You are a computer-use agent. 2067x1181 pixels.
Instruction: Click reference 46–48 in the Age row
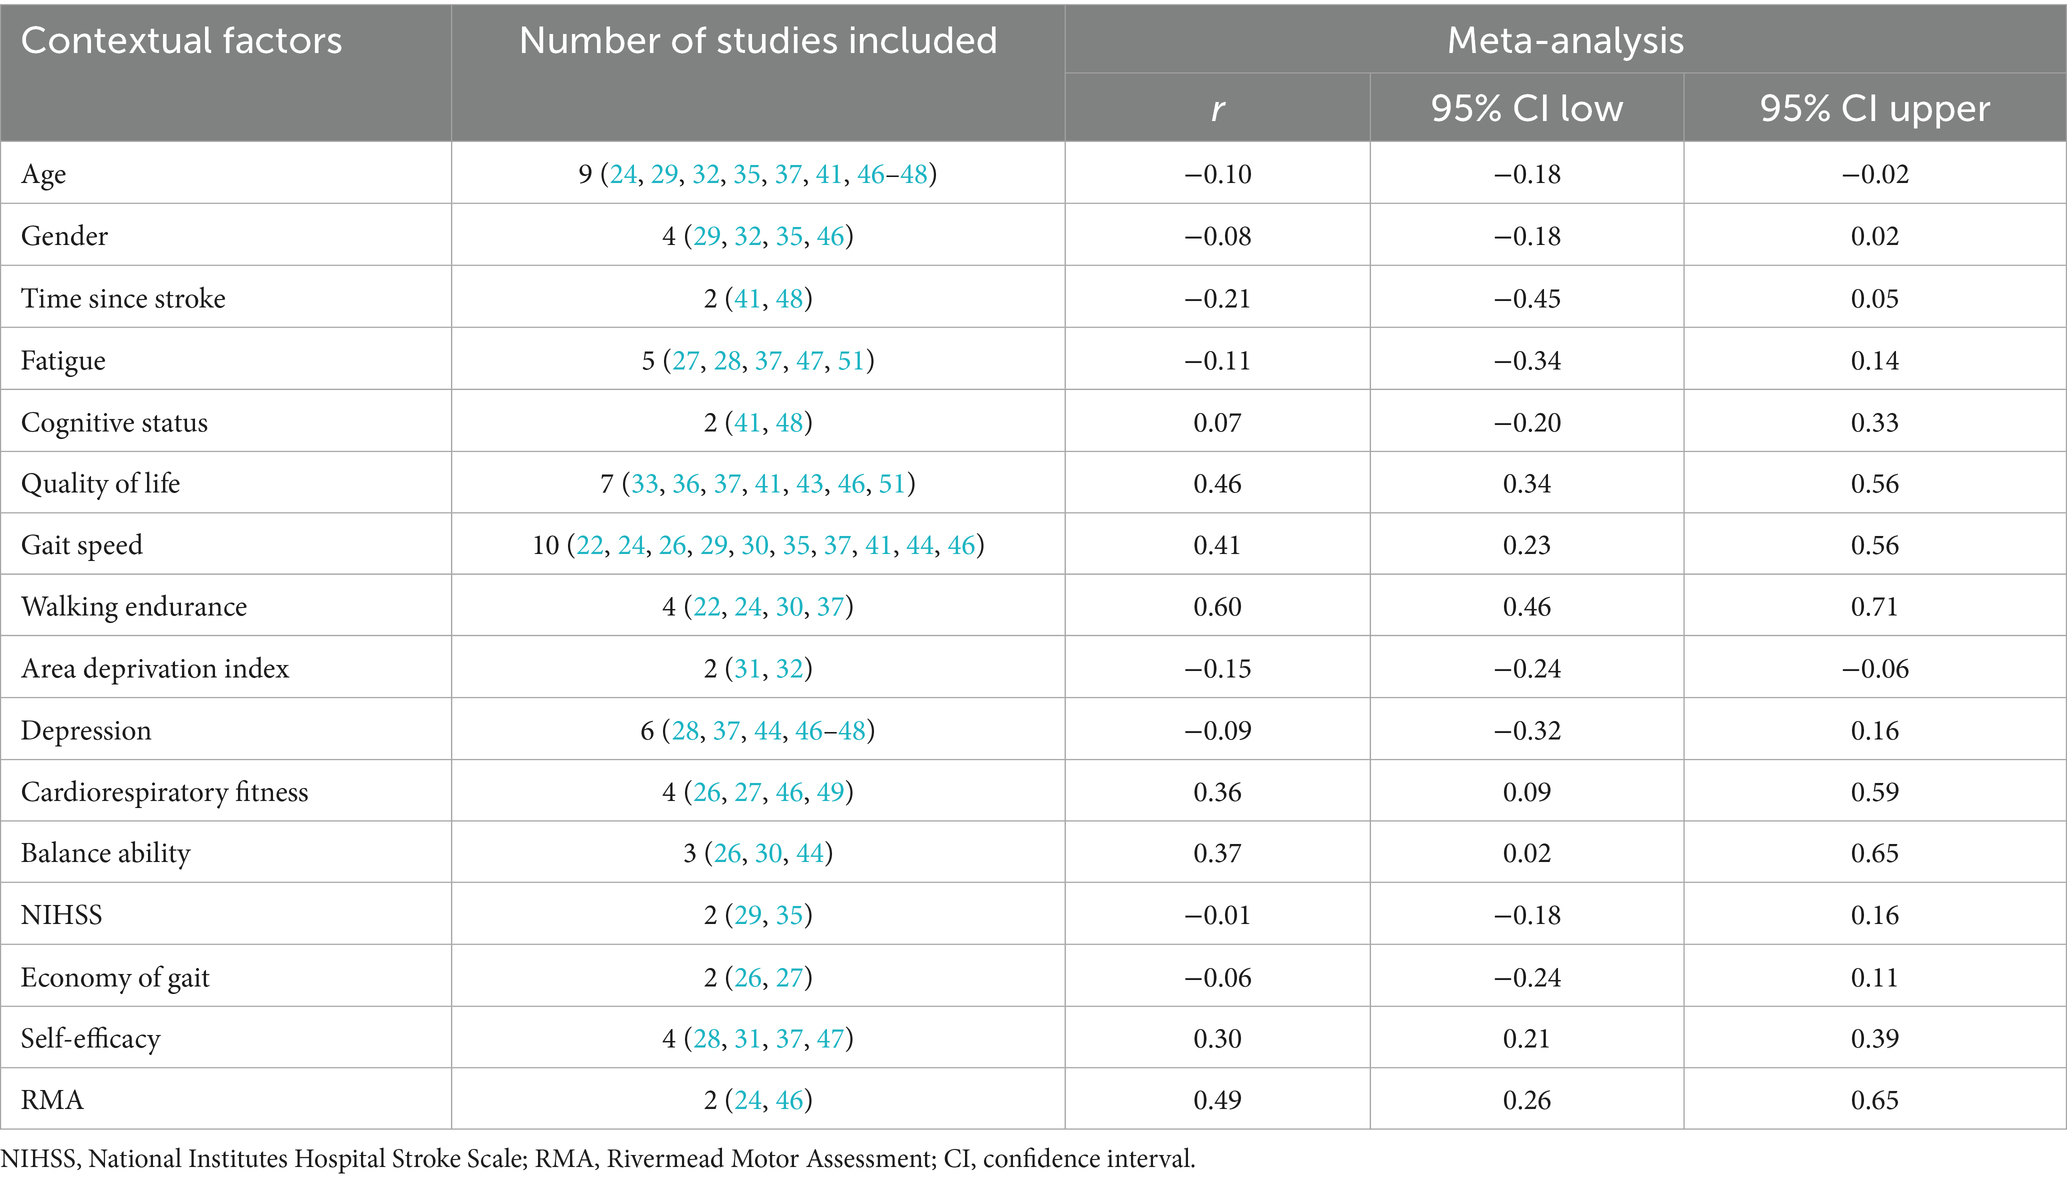point(893,175)
